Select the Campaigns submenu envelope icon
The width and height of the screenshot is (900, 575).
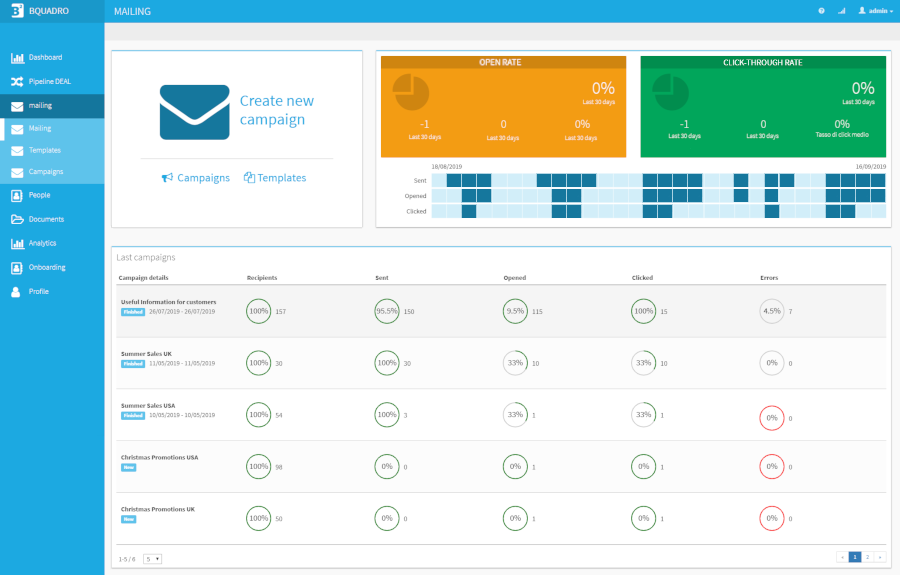(17, 172)
